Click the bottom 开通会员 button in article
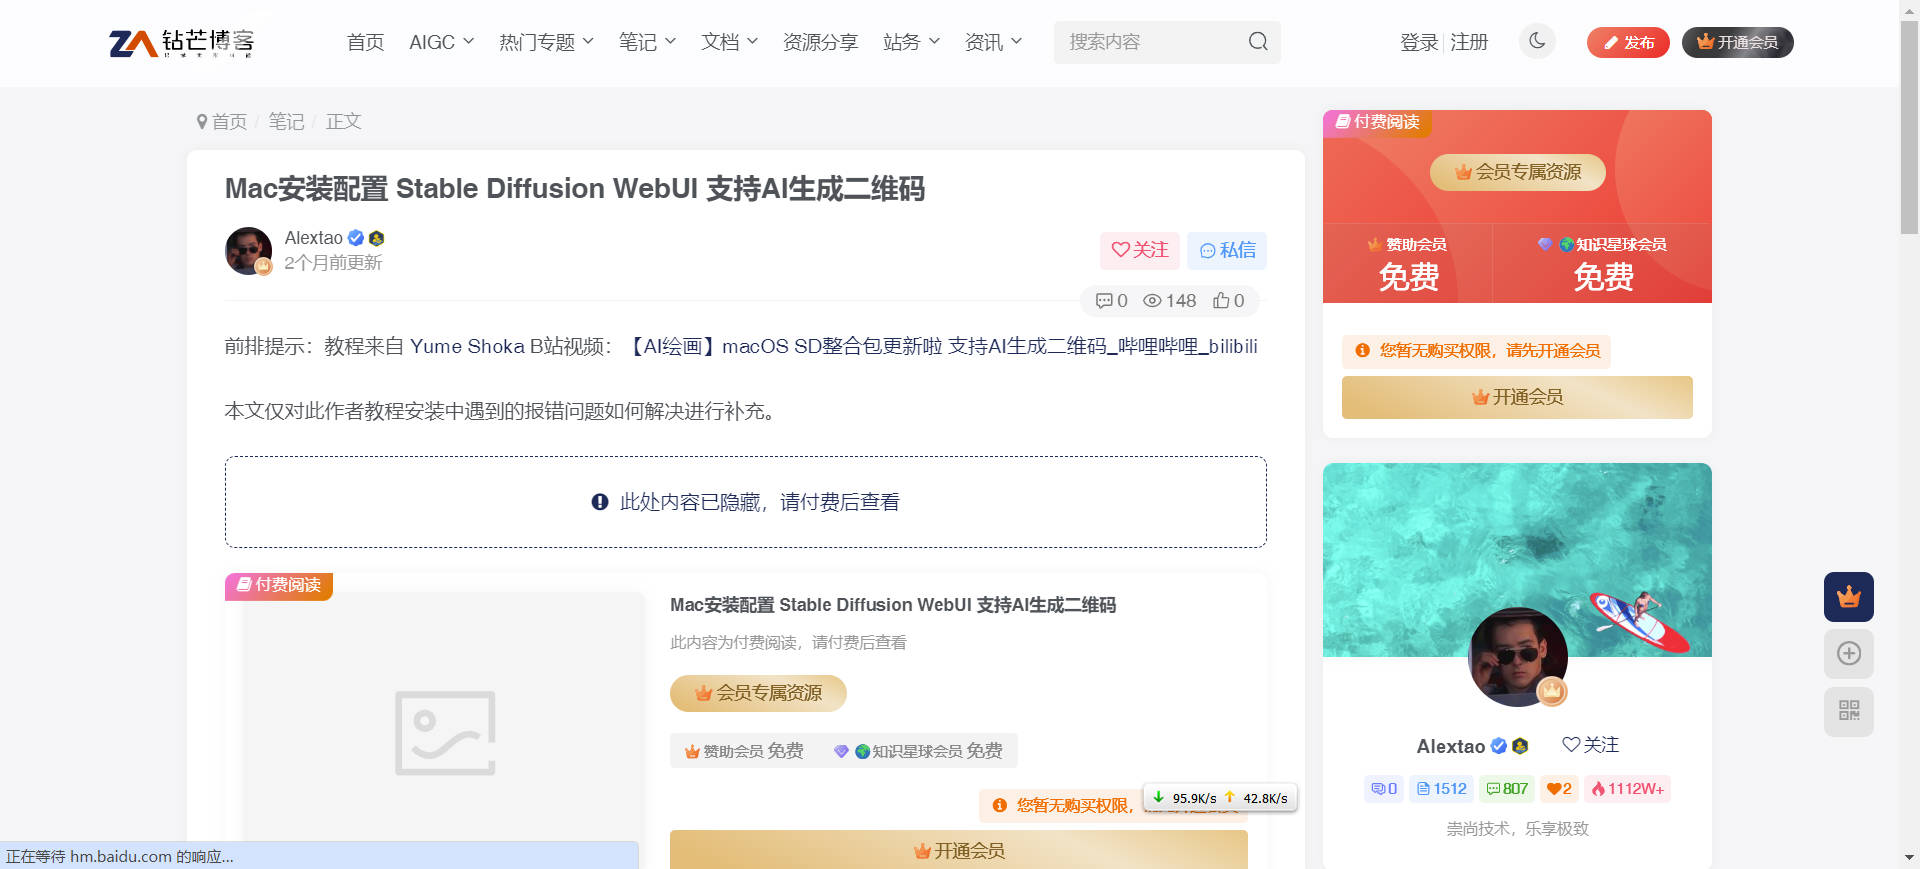This screenshot has height=869, width=1920. tap(959, 850)
